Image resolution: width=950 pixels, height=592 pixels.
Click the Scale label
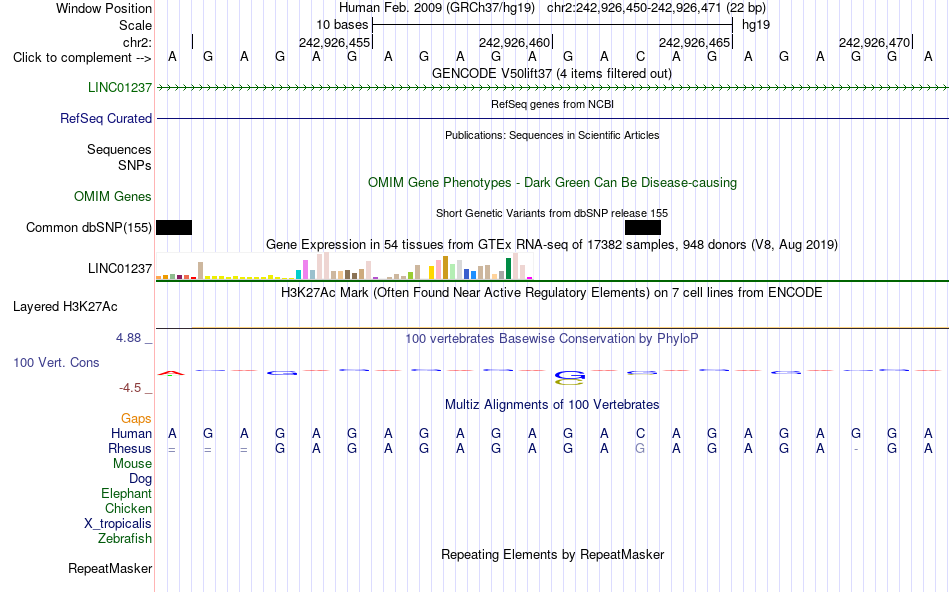pyautogui.click(x=135, y=25)
